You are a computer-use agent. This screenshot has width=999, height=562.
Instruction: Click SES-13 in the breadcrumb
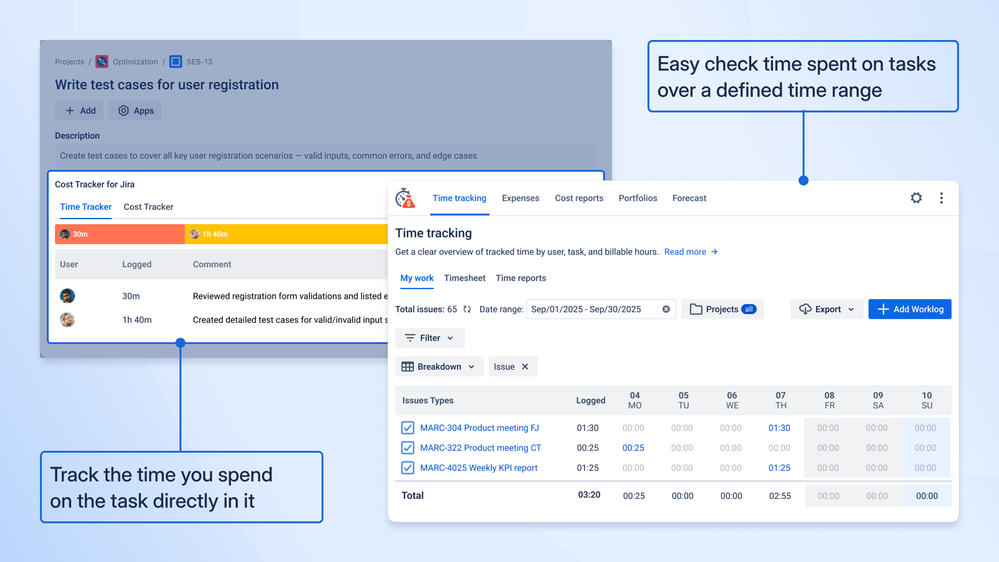click(x=199, y=62)
